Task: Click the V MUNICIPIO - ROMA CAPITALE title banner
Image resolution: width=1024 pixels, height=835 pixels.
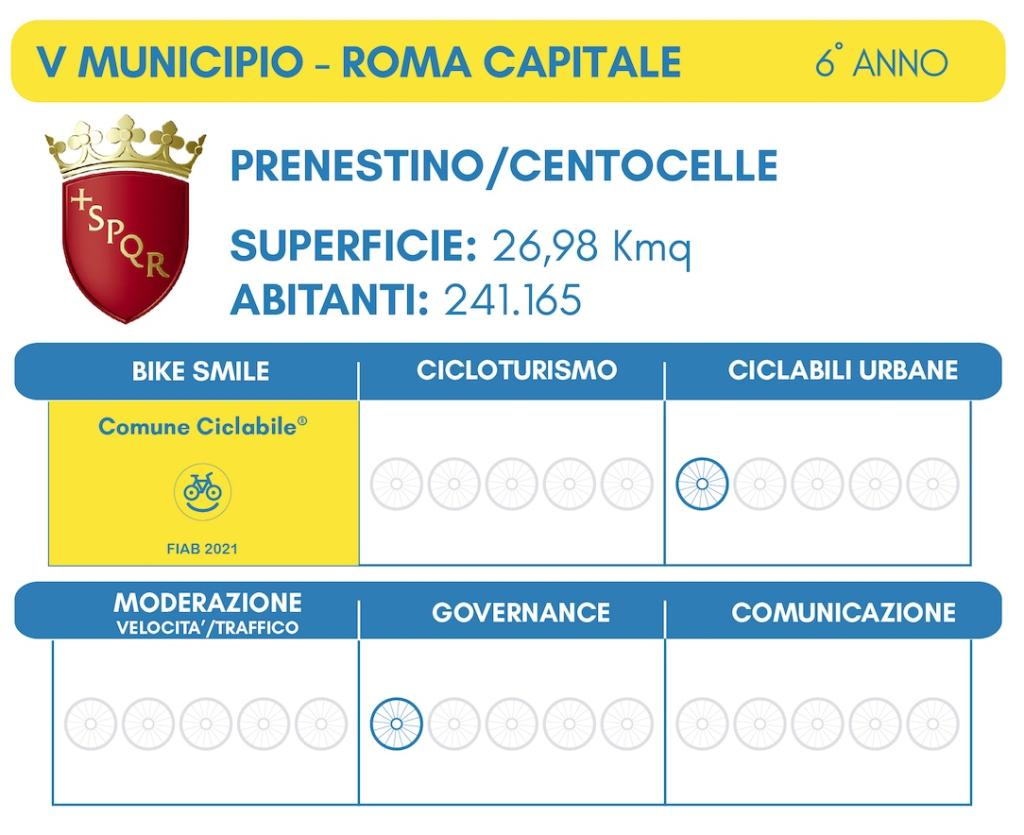Action: 509,61
